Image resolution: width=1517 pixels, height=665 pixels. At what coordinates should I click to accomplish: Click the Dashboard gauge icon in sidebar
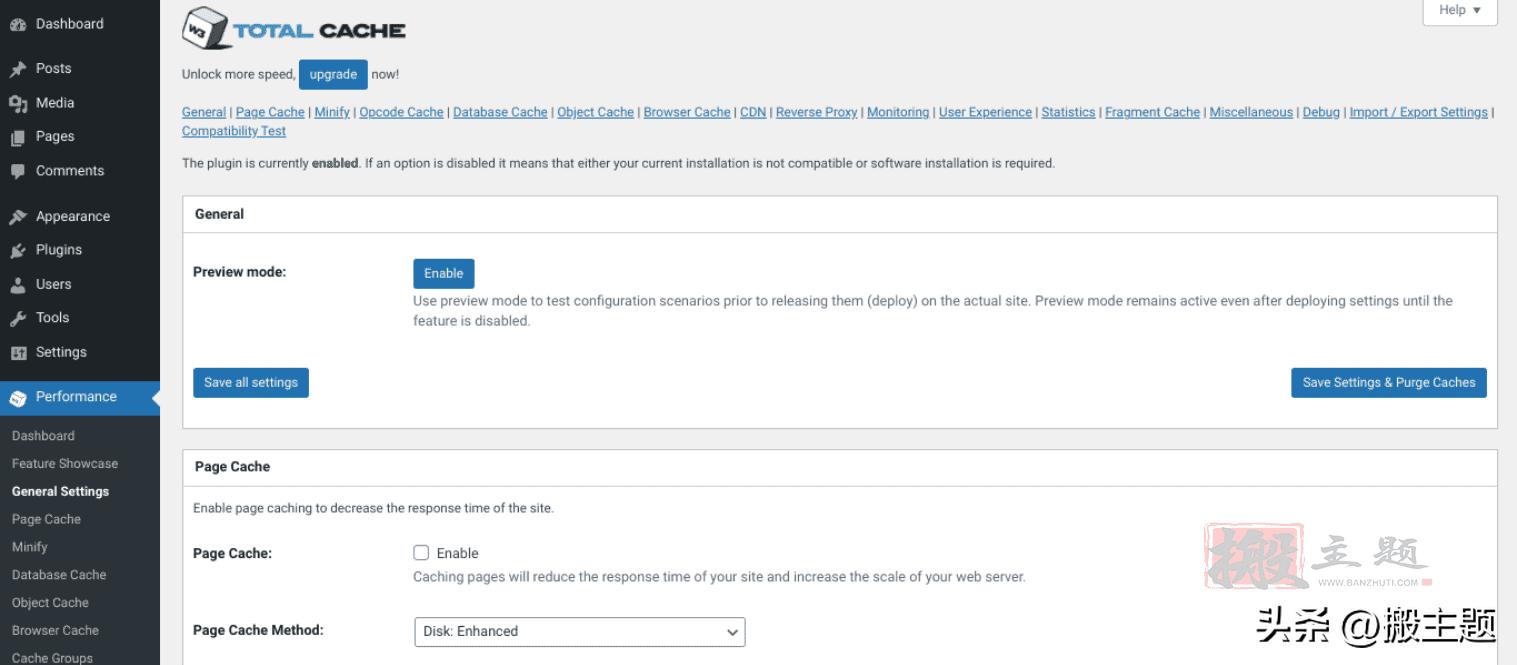[x=17, y=25]
